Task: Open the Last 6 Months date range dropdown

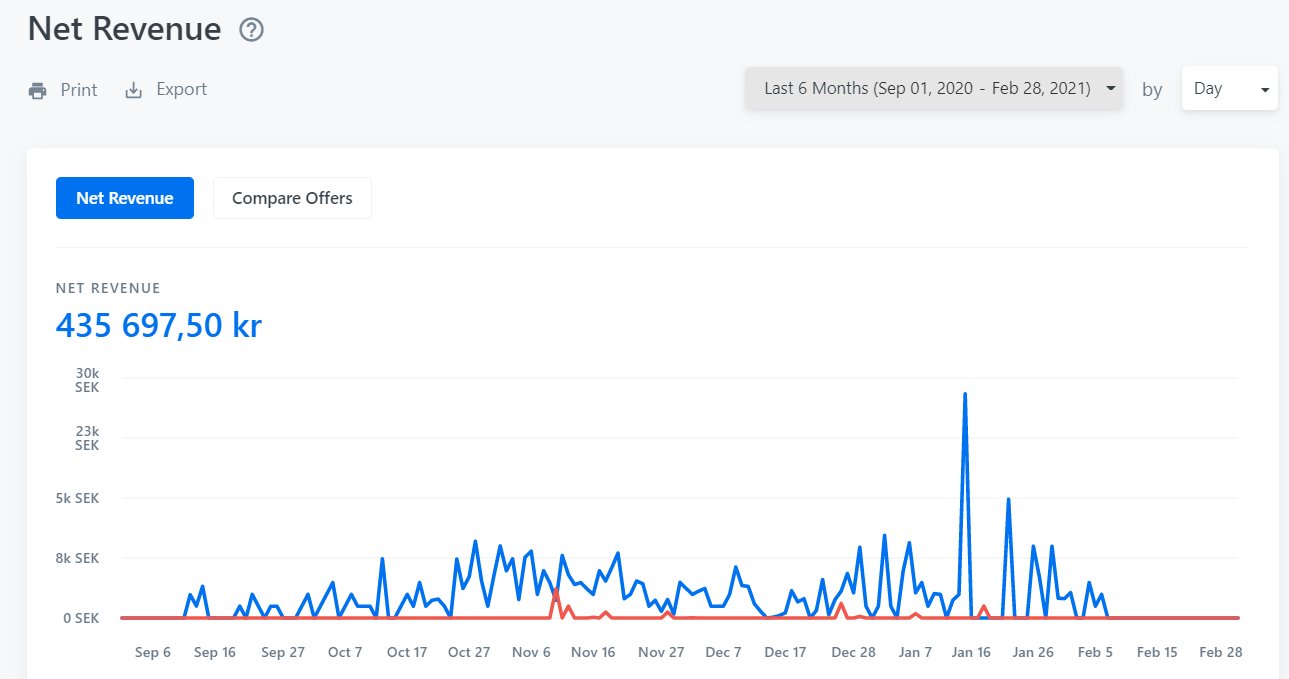Action: pos(933,88)
